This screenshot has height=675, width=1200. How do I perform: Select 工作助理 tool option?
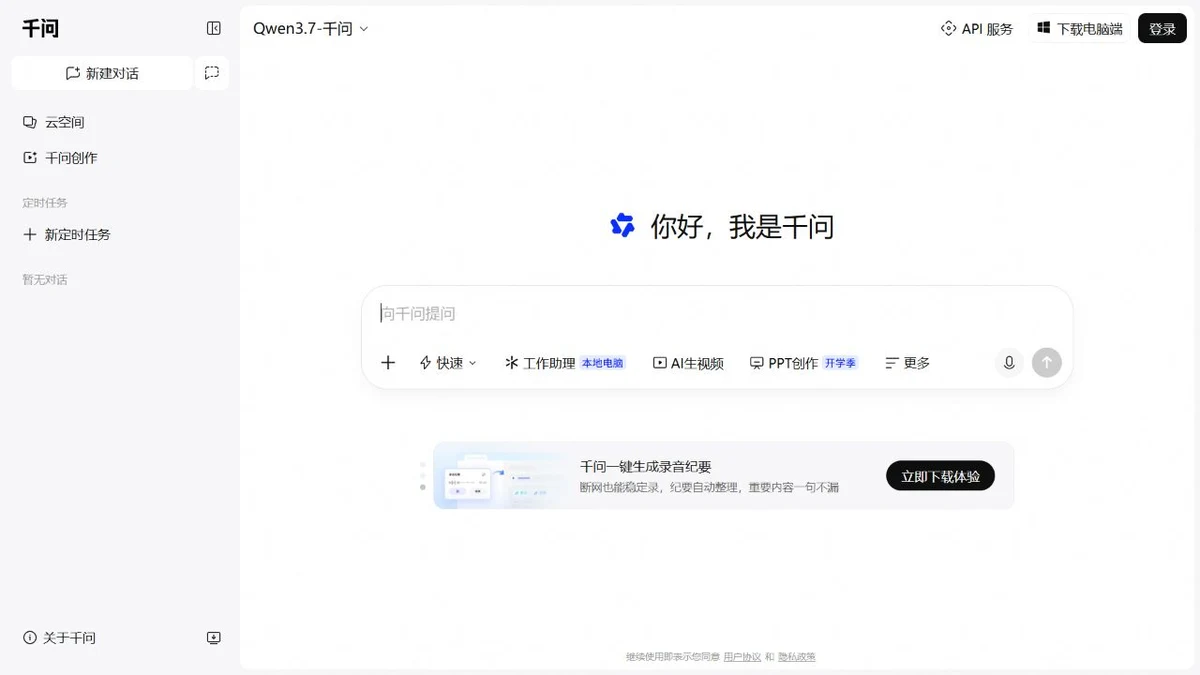[x=565, y=363]
